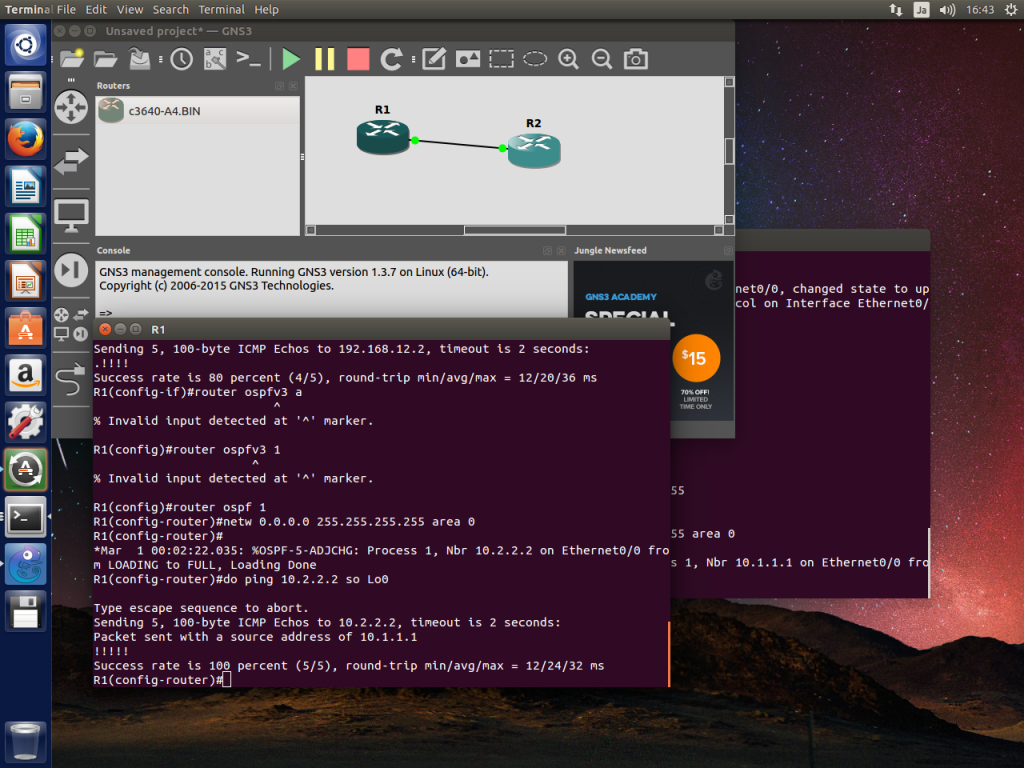This screenshot has height=768, width=1024.
Task: Select the R2 router on the topology canvas
Action: tap(534, 150)
